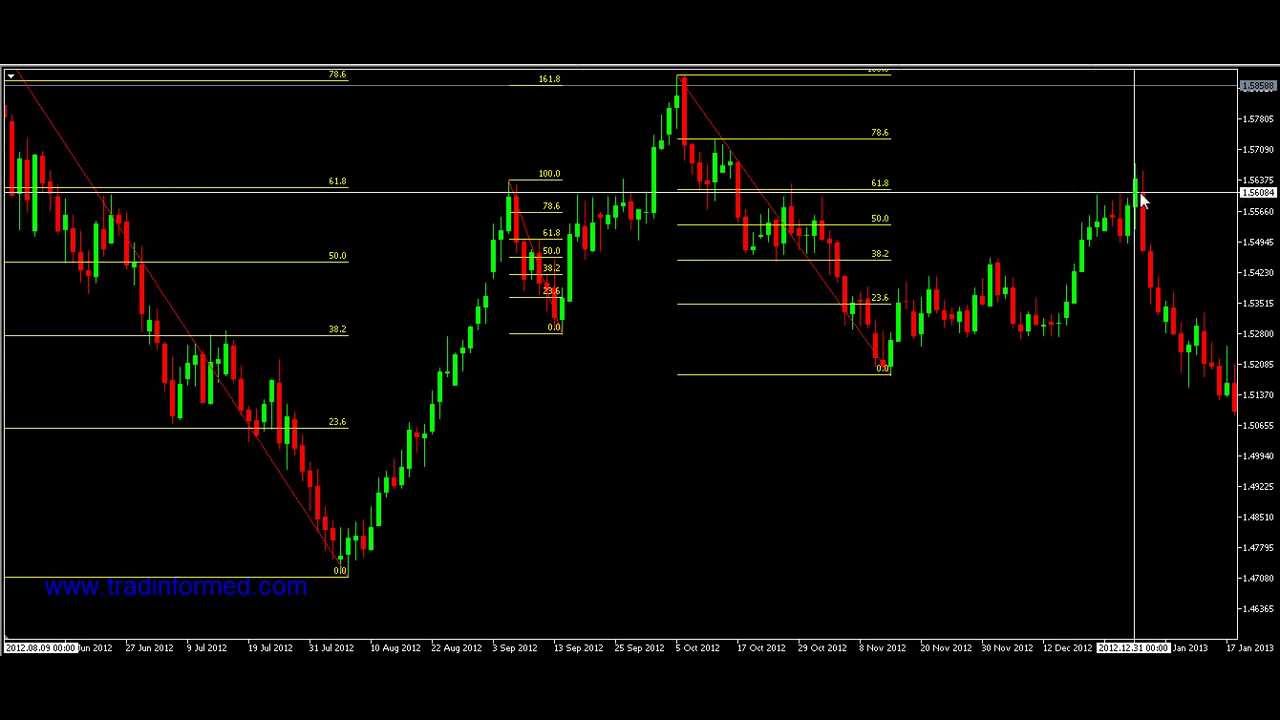Select the 0.0 level at the July 2012 low
The height and width of the screenshot is (720, 1280).
tap(340, 571)
